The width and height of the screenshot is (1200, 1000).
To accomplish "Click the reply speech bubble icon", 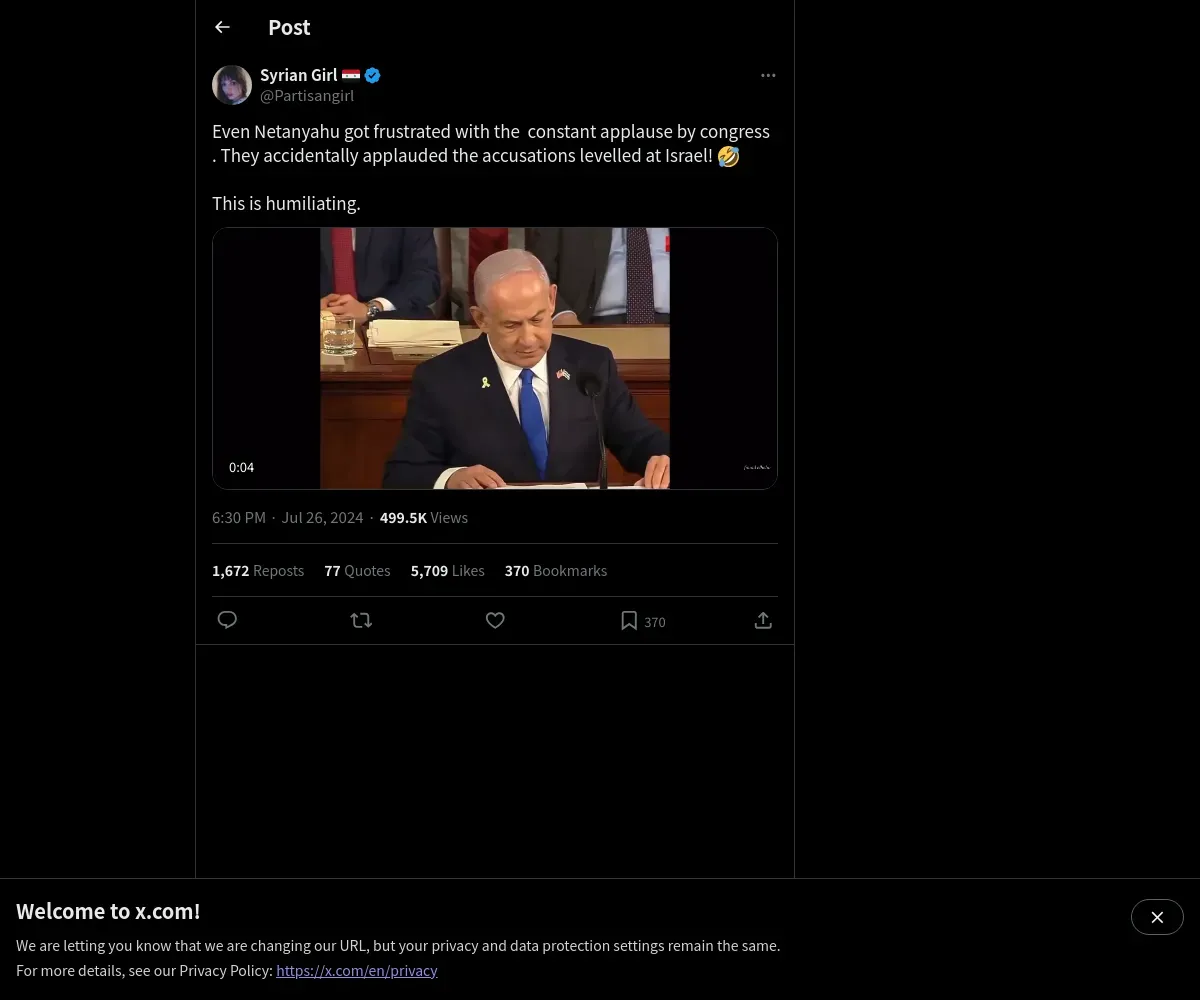I will (227, 621).
